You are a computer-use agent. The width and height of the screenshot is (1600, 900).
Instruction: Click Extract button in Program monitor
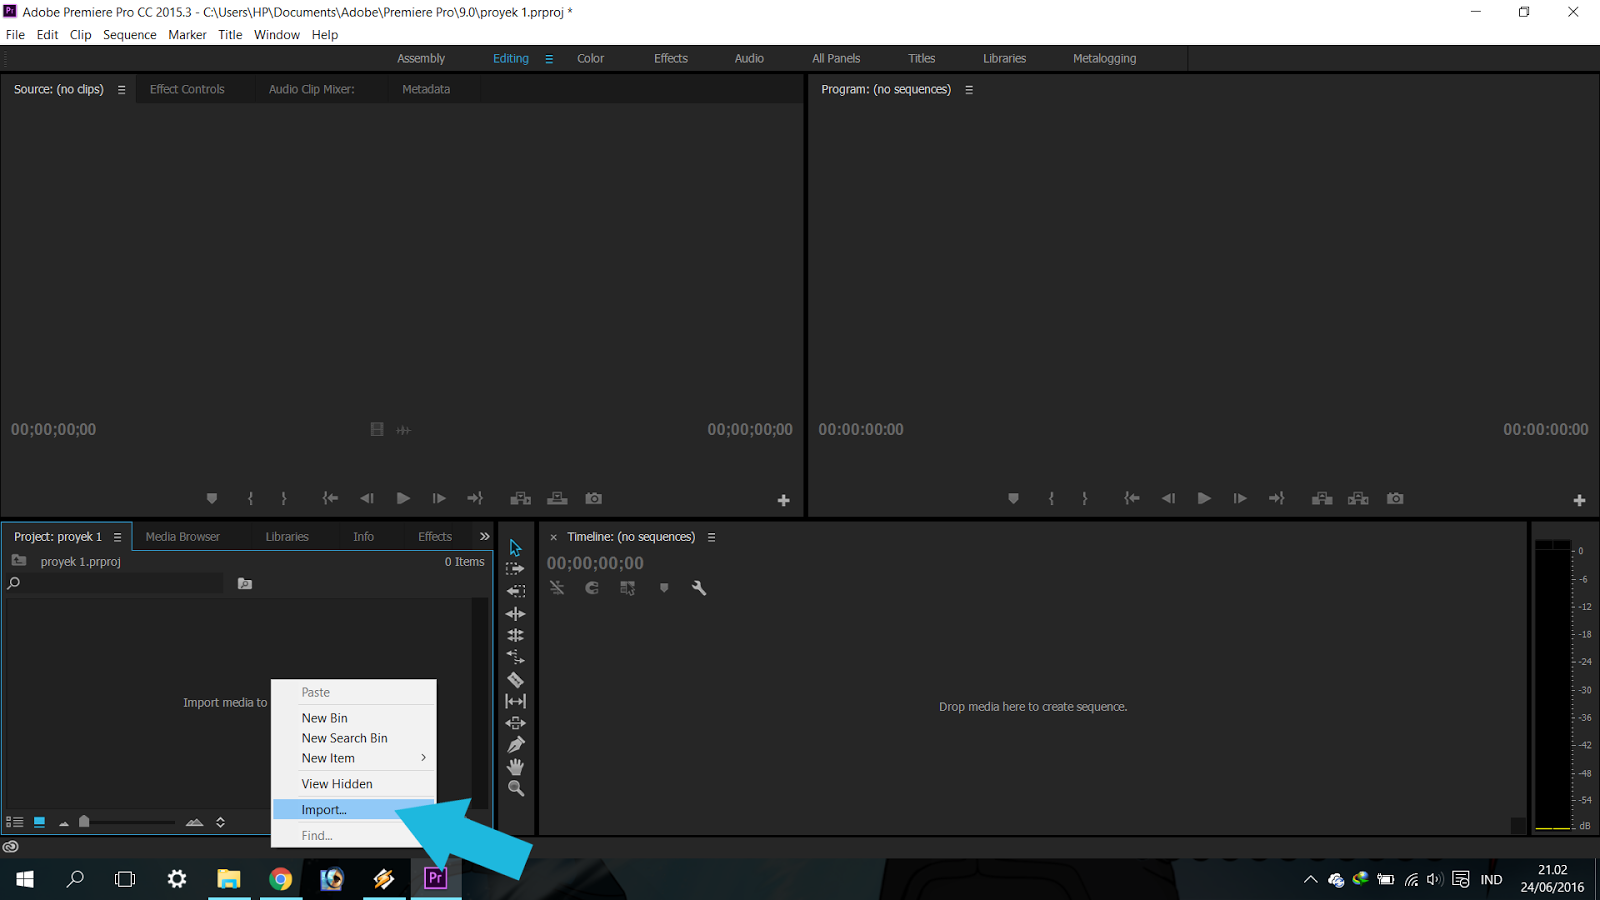pyautogui.click(x=1358, y=498)
